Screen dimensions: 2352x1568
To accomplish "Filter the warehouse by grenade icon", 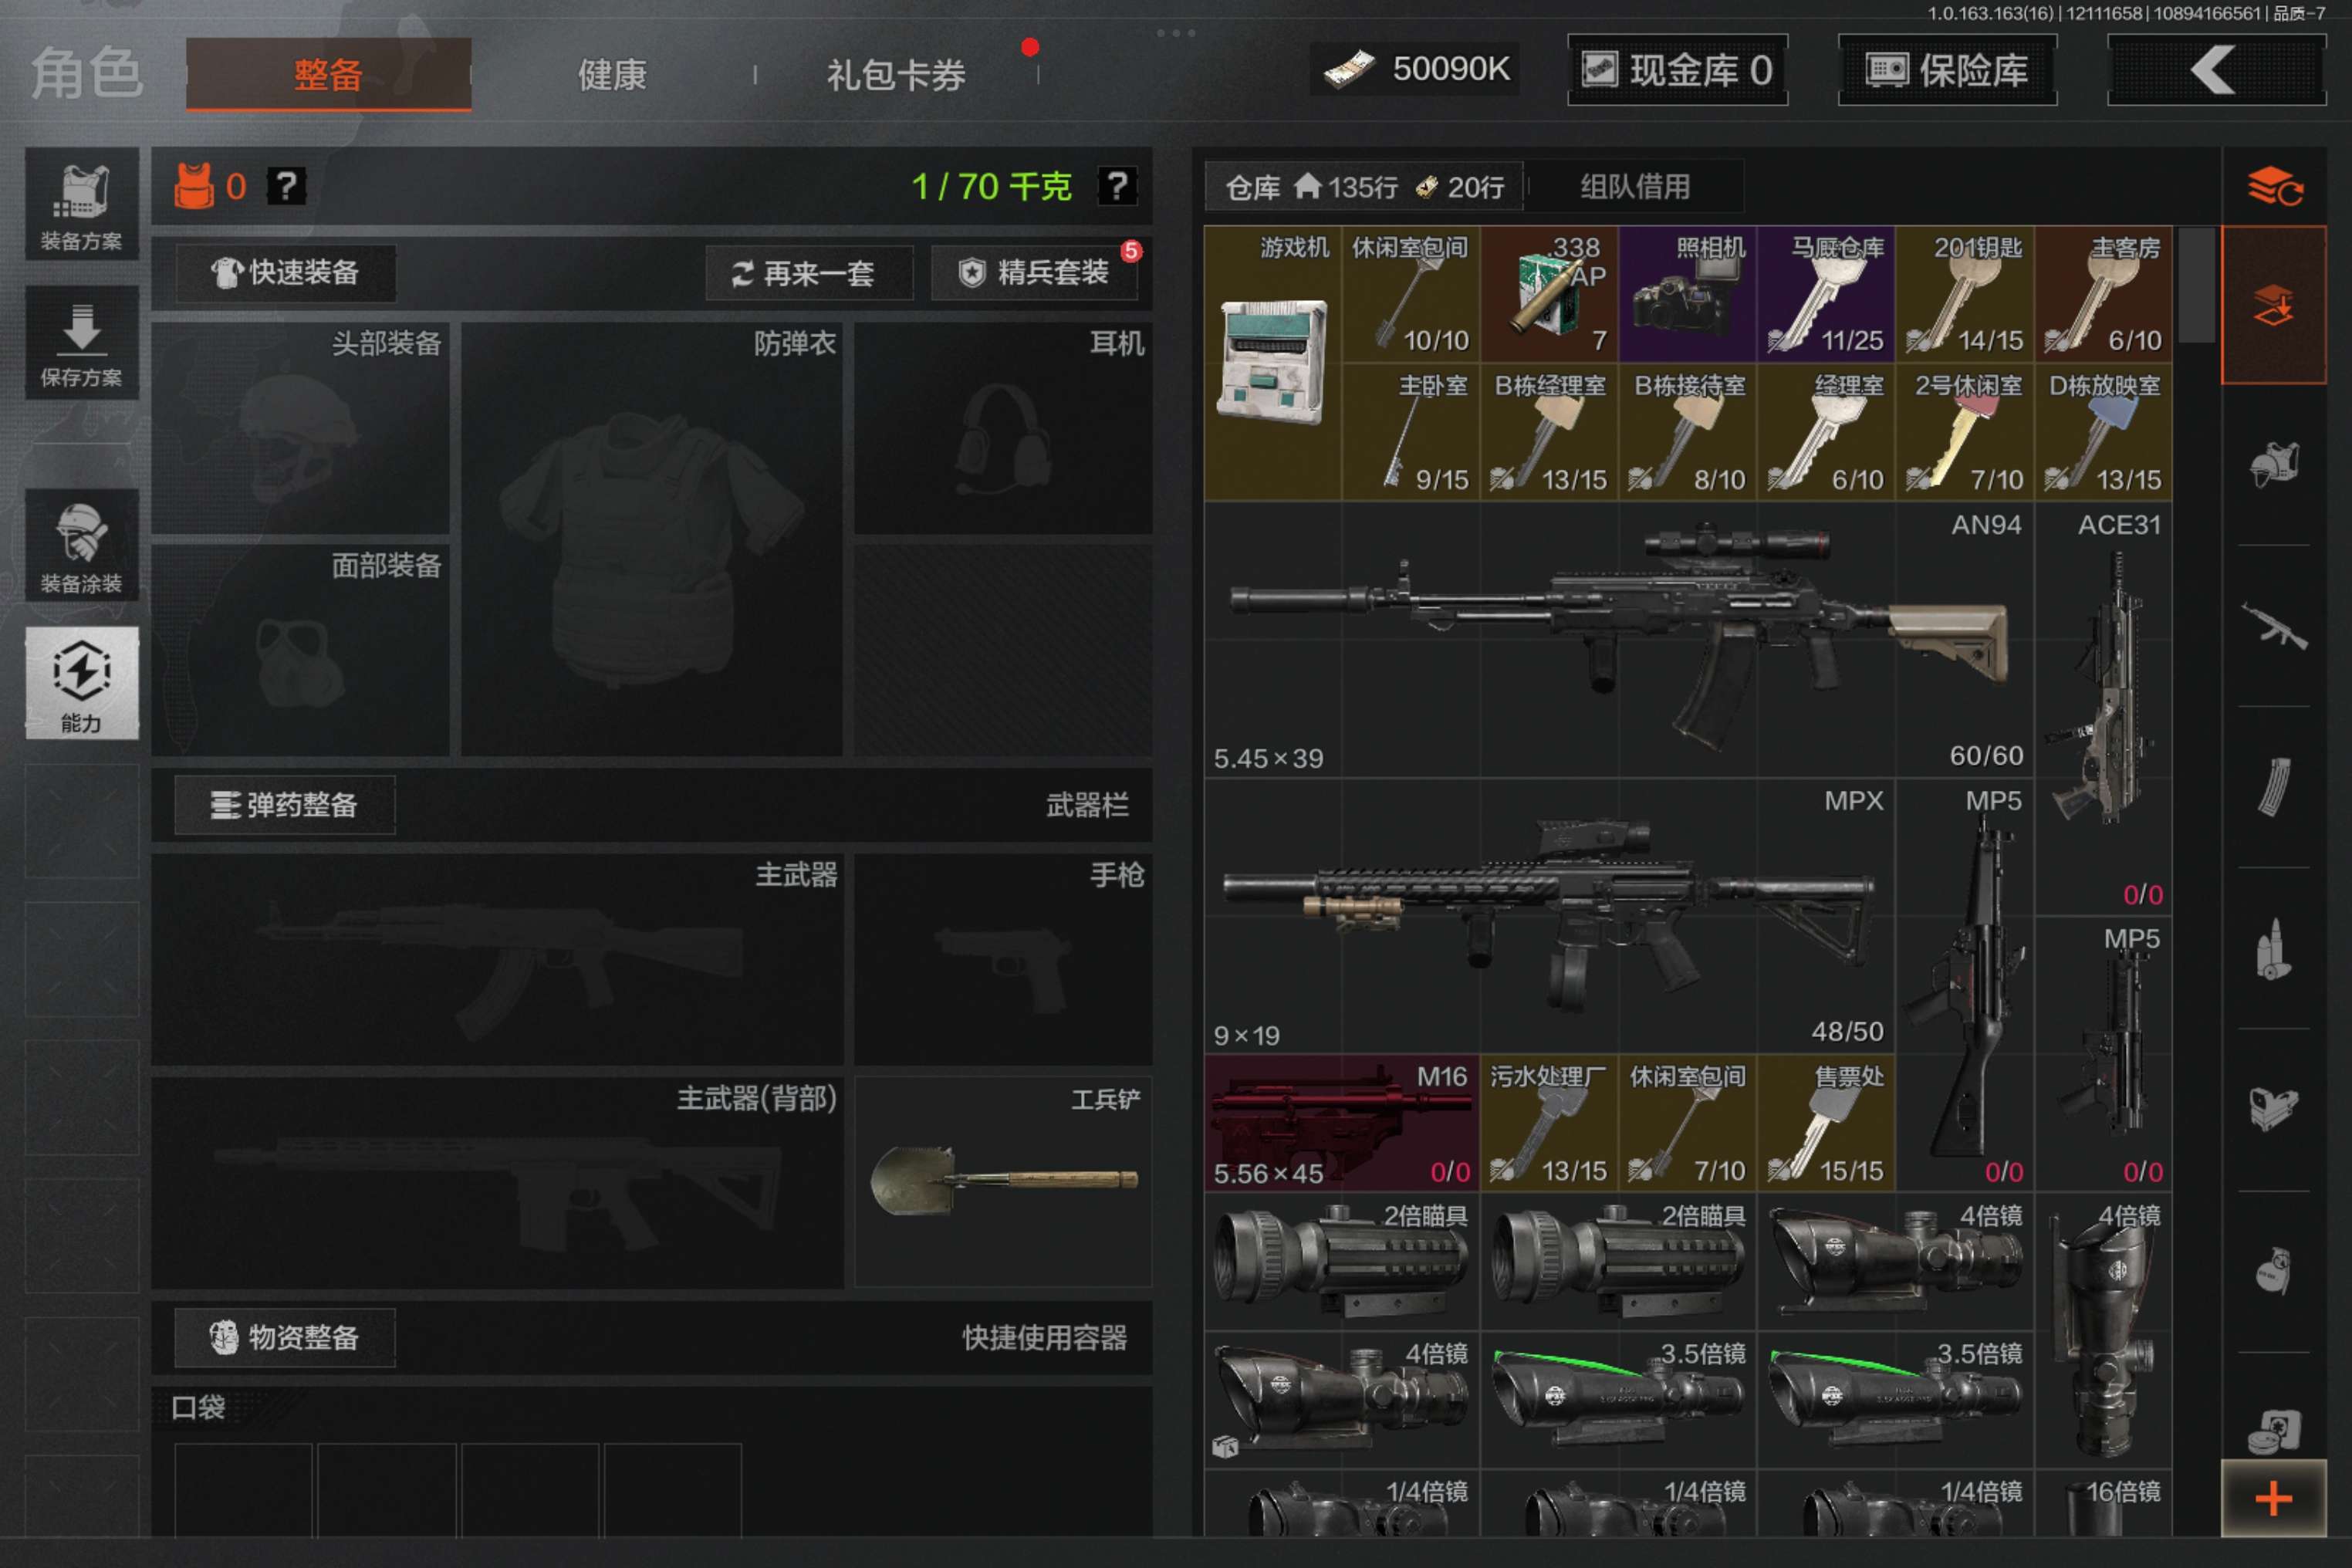I will (2273, 1271).
